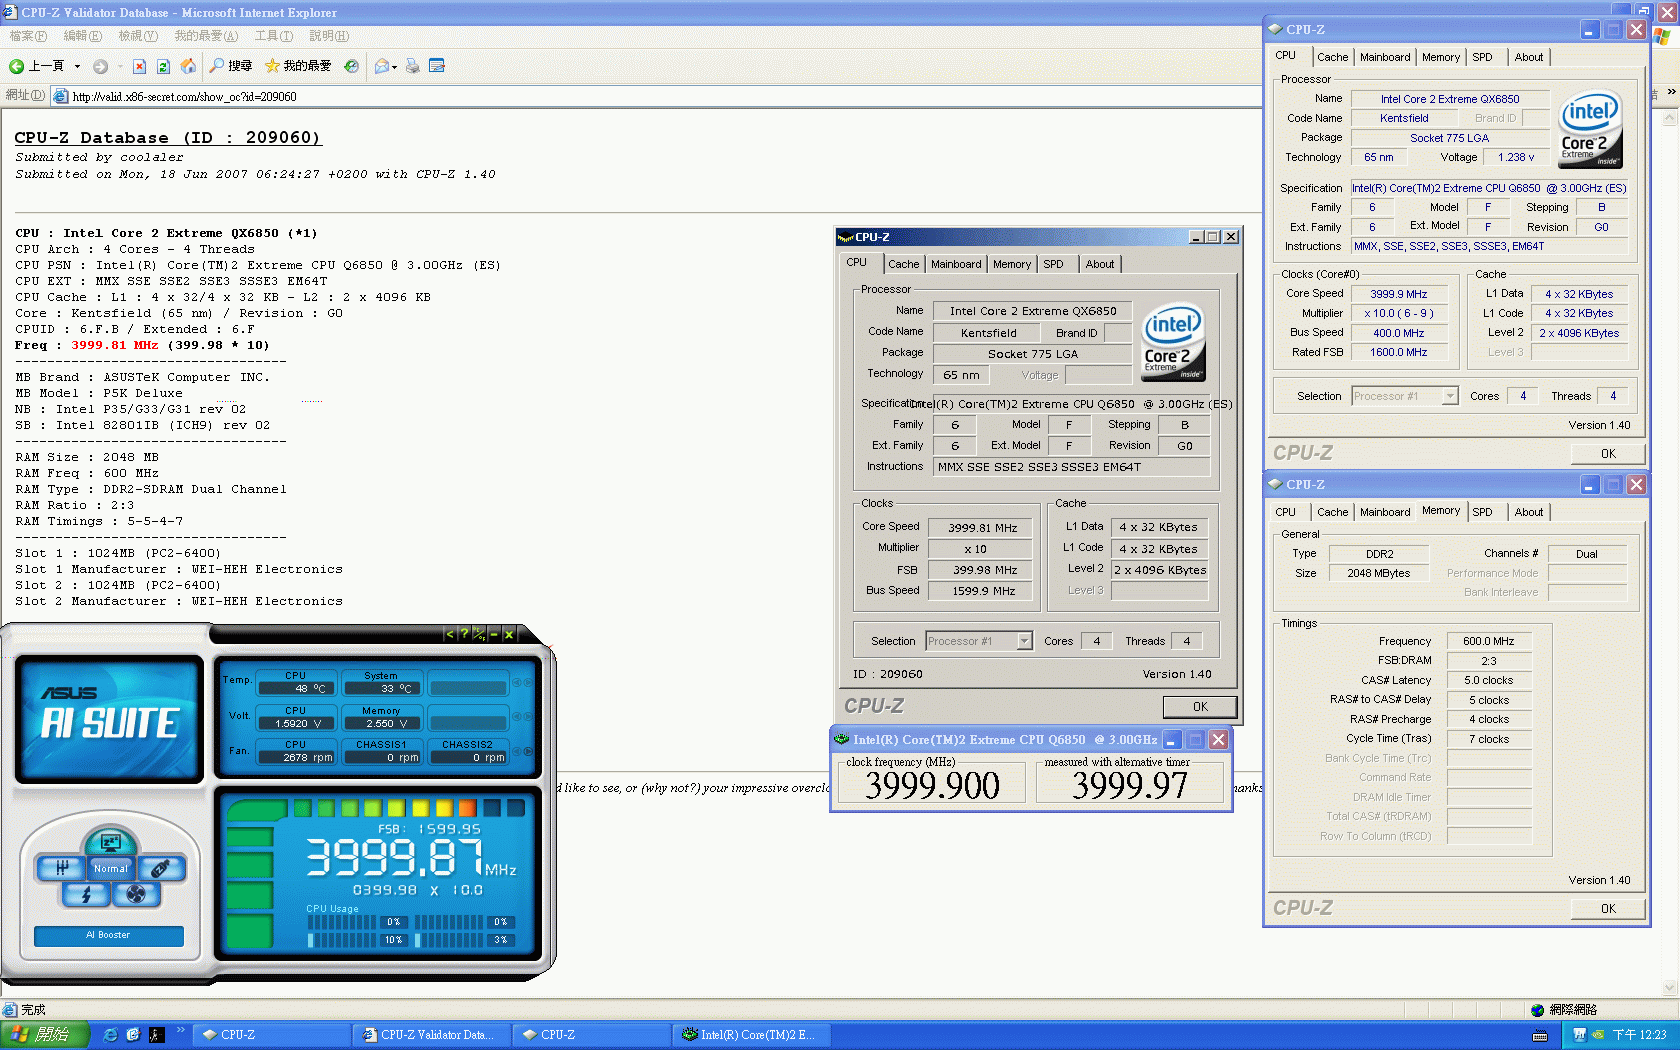Click the AI Nap sleeping monitor icon
The image size is (1680, 1050).
[x=111, y=842]
